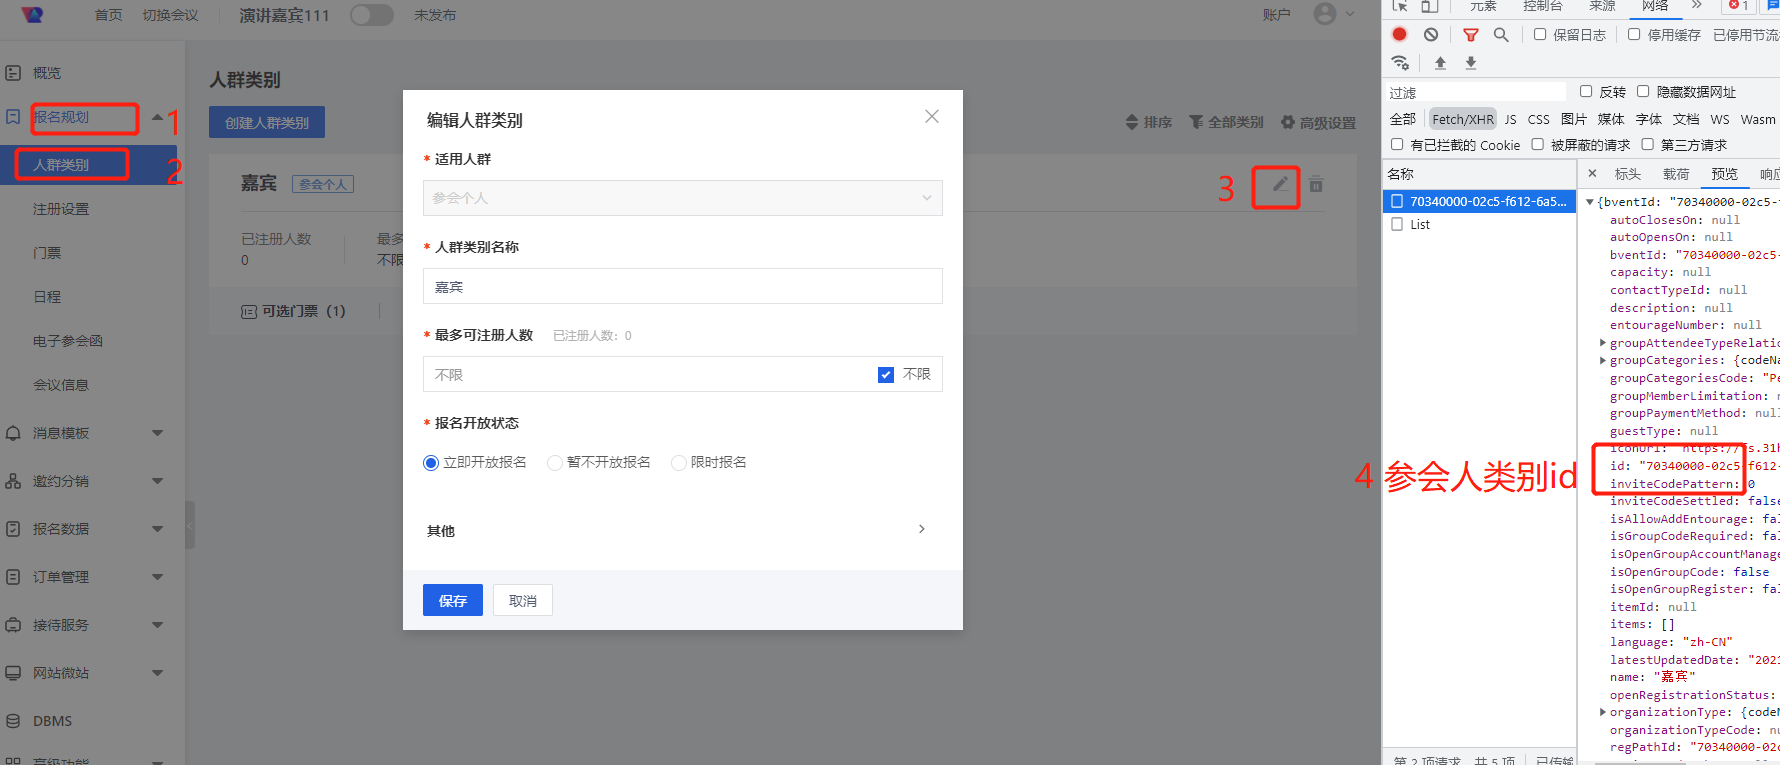Select 限时报名 radio option
The width and height of the screenshot is (1780, 765).
point(679,463)
